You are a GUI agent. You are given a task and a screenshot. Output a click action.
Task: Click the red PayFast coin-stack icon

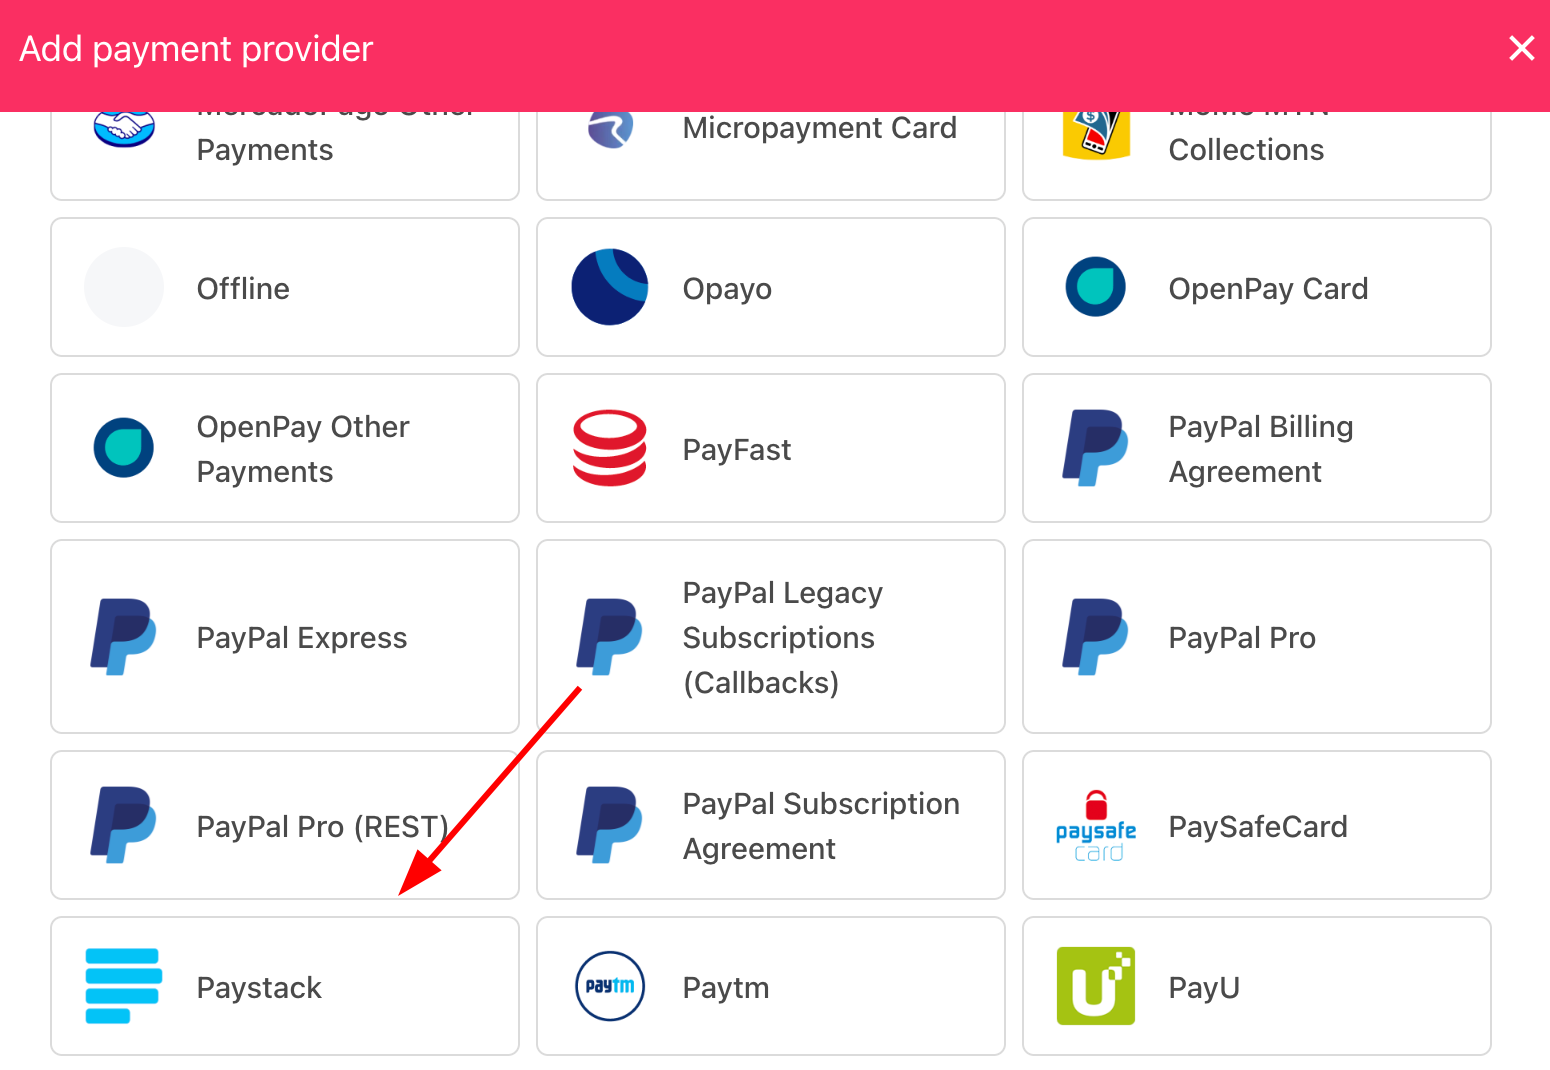pyautogui.click(x=610, y=448)
